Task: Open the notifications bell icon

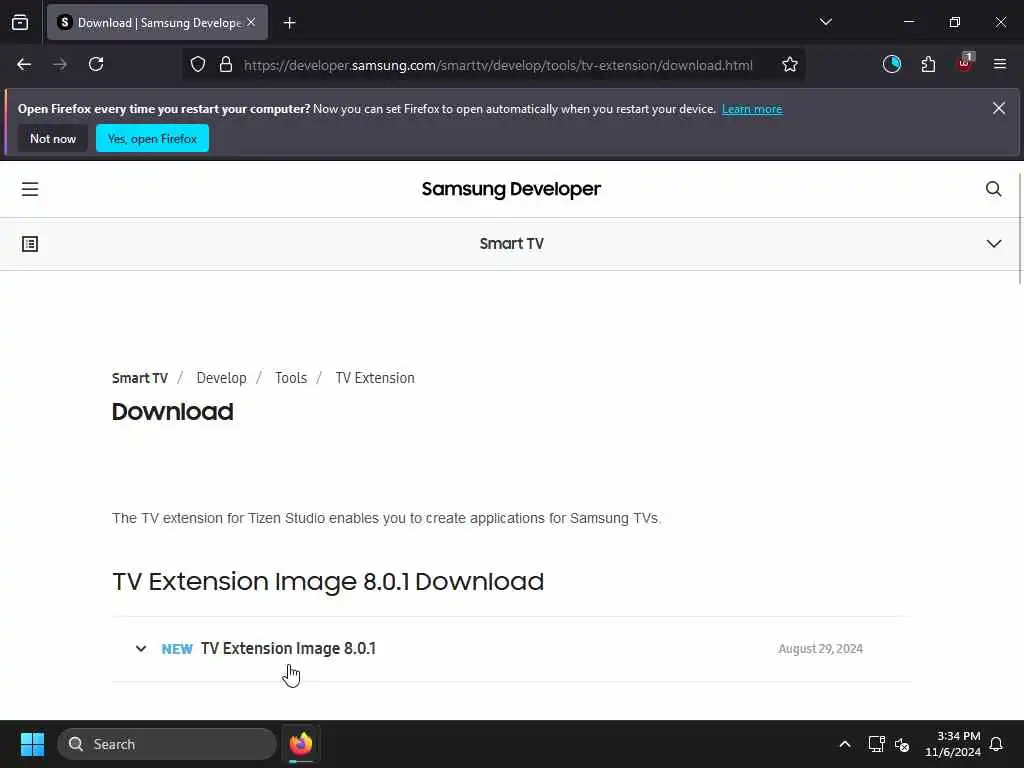Action: (x=996, y=744)
